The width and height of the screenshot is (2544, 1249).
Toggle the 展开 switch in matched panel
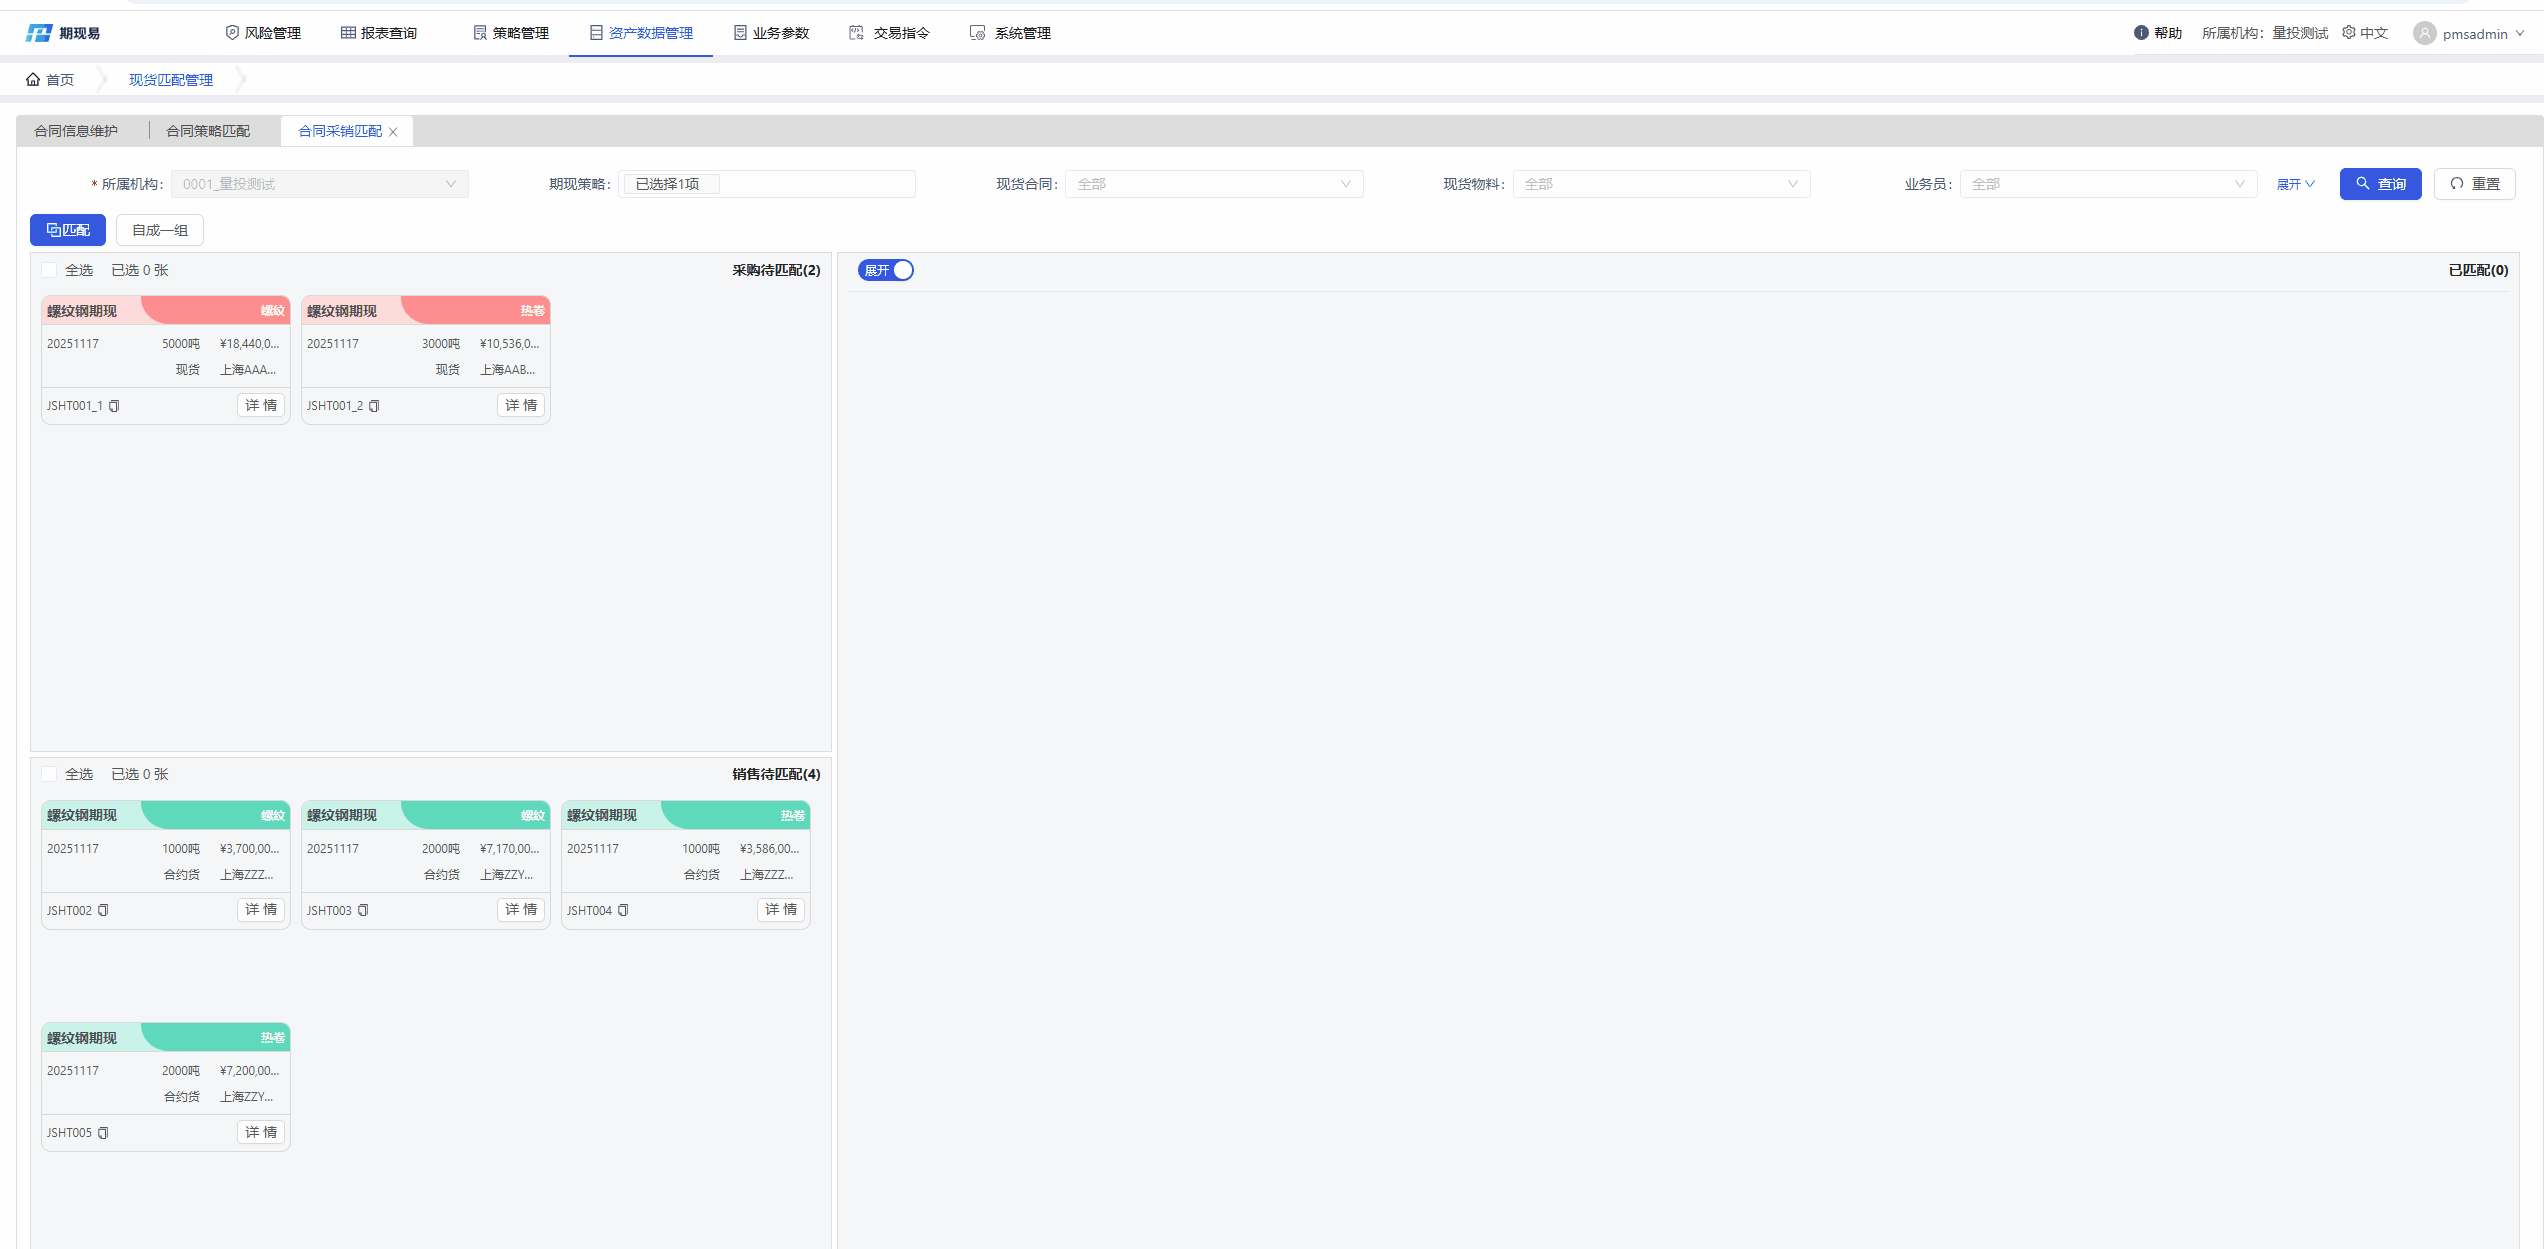pos(886,270)
